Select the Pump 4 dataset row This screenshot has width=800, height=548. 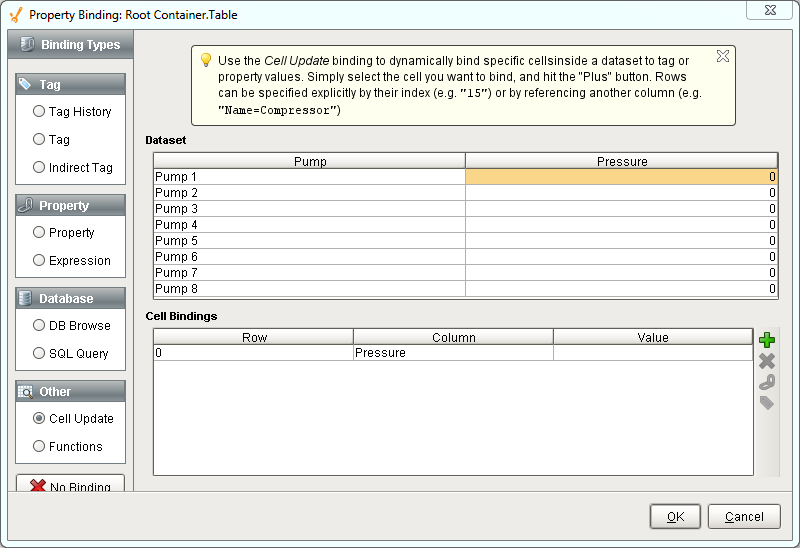coord(309,225)
